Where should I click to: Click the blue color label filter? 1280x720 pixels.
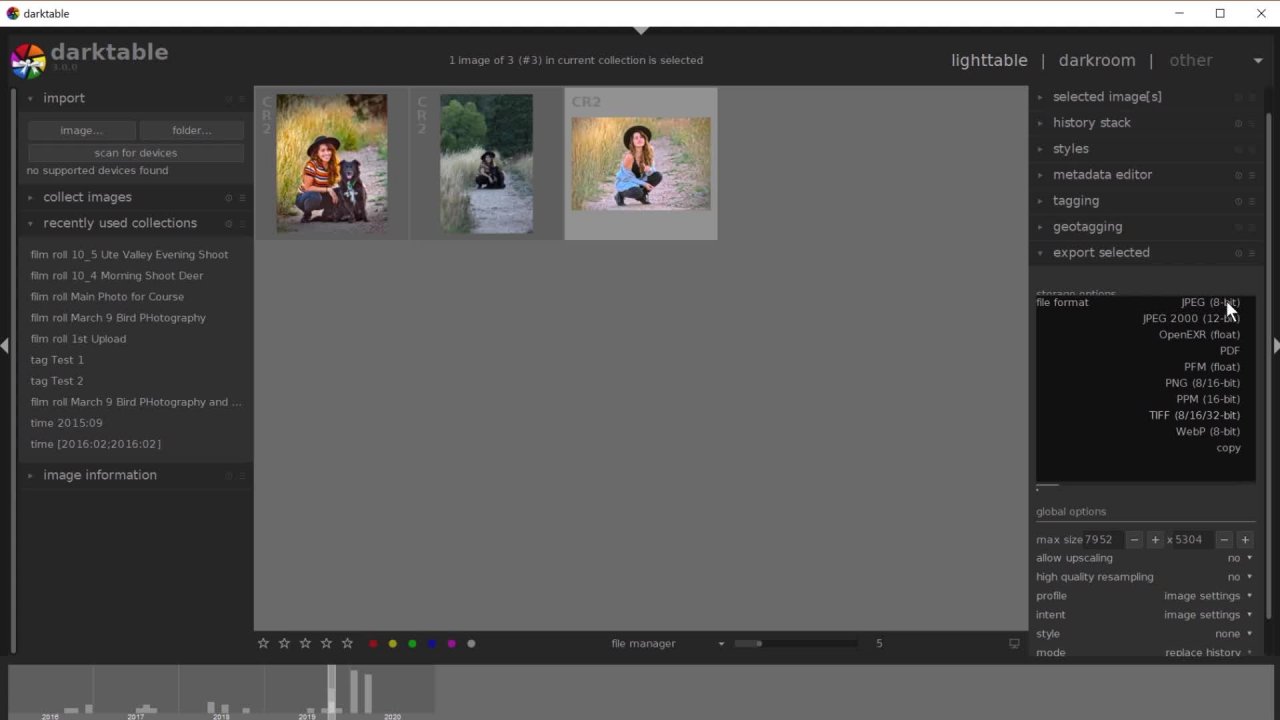[432, 643]
